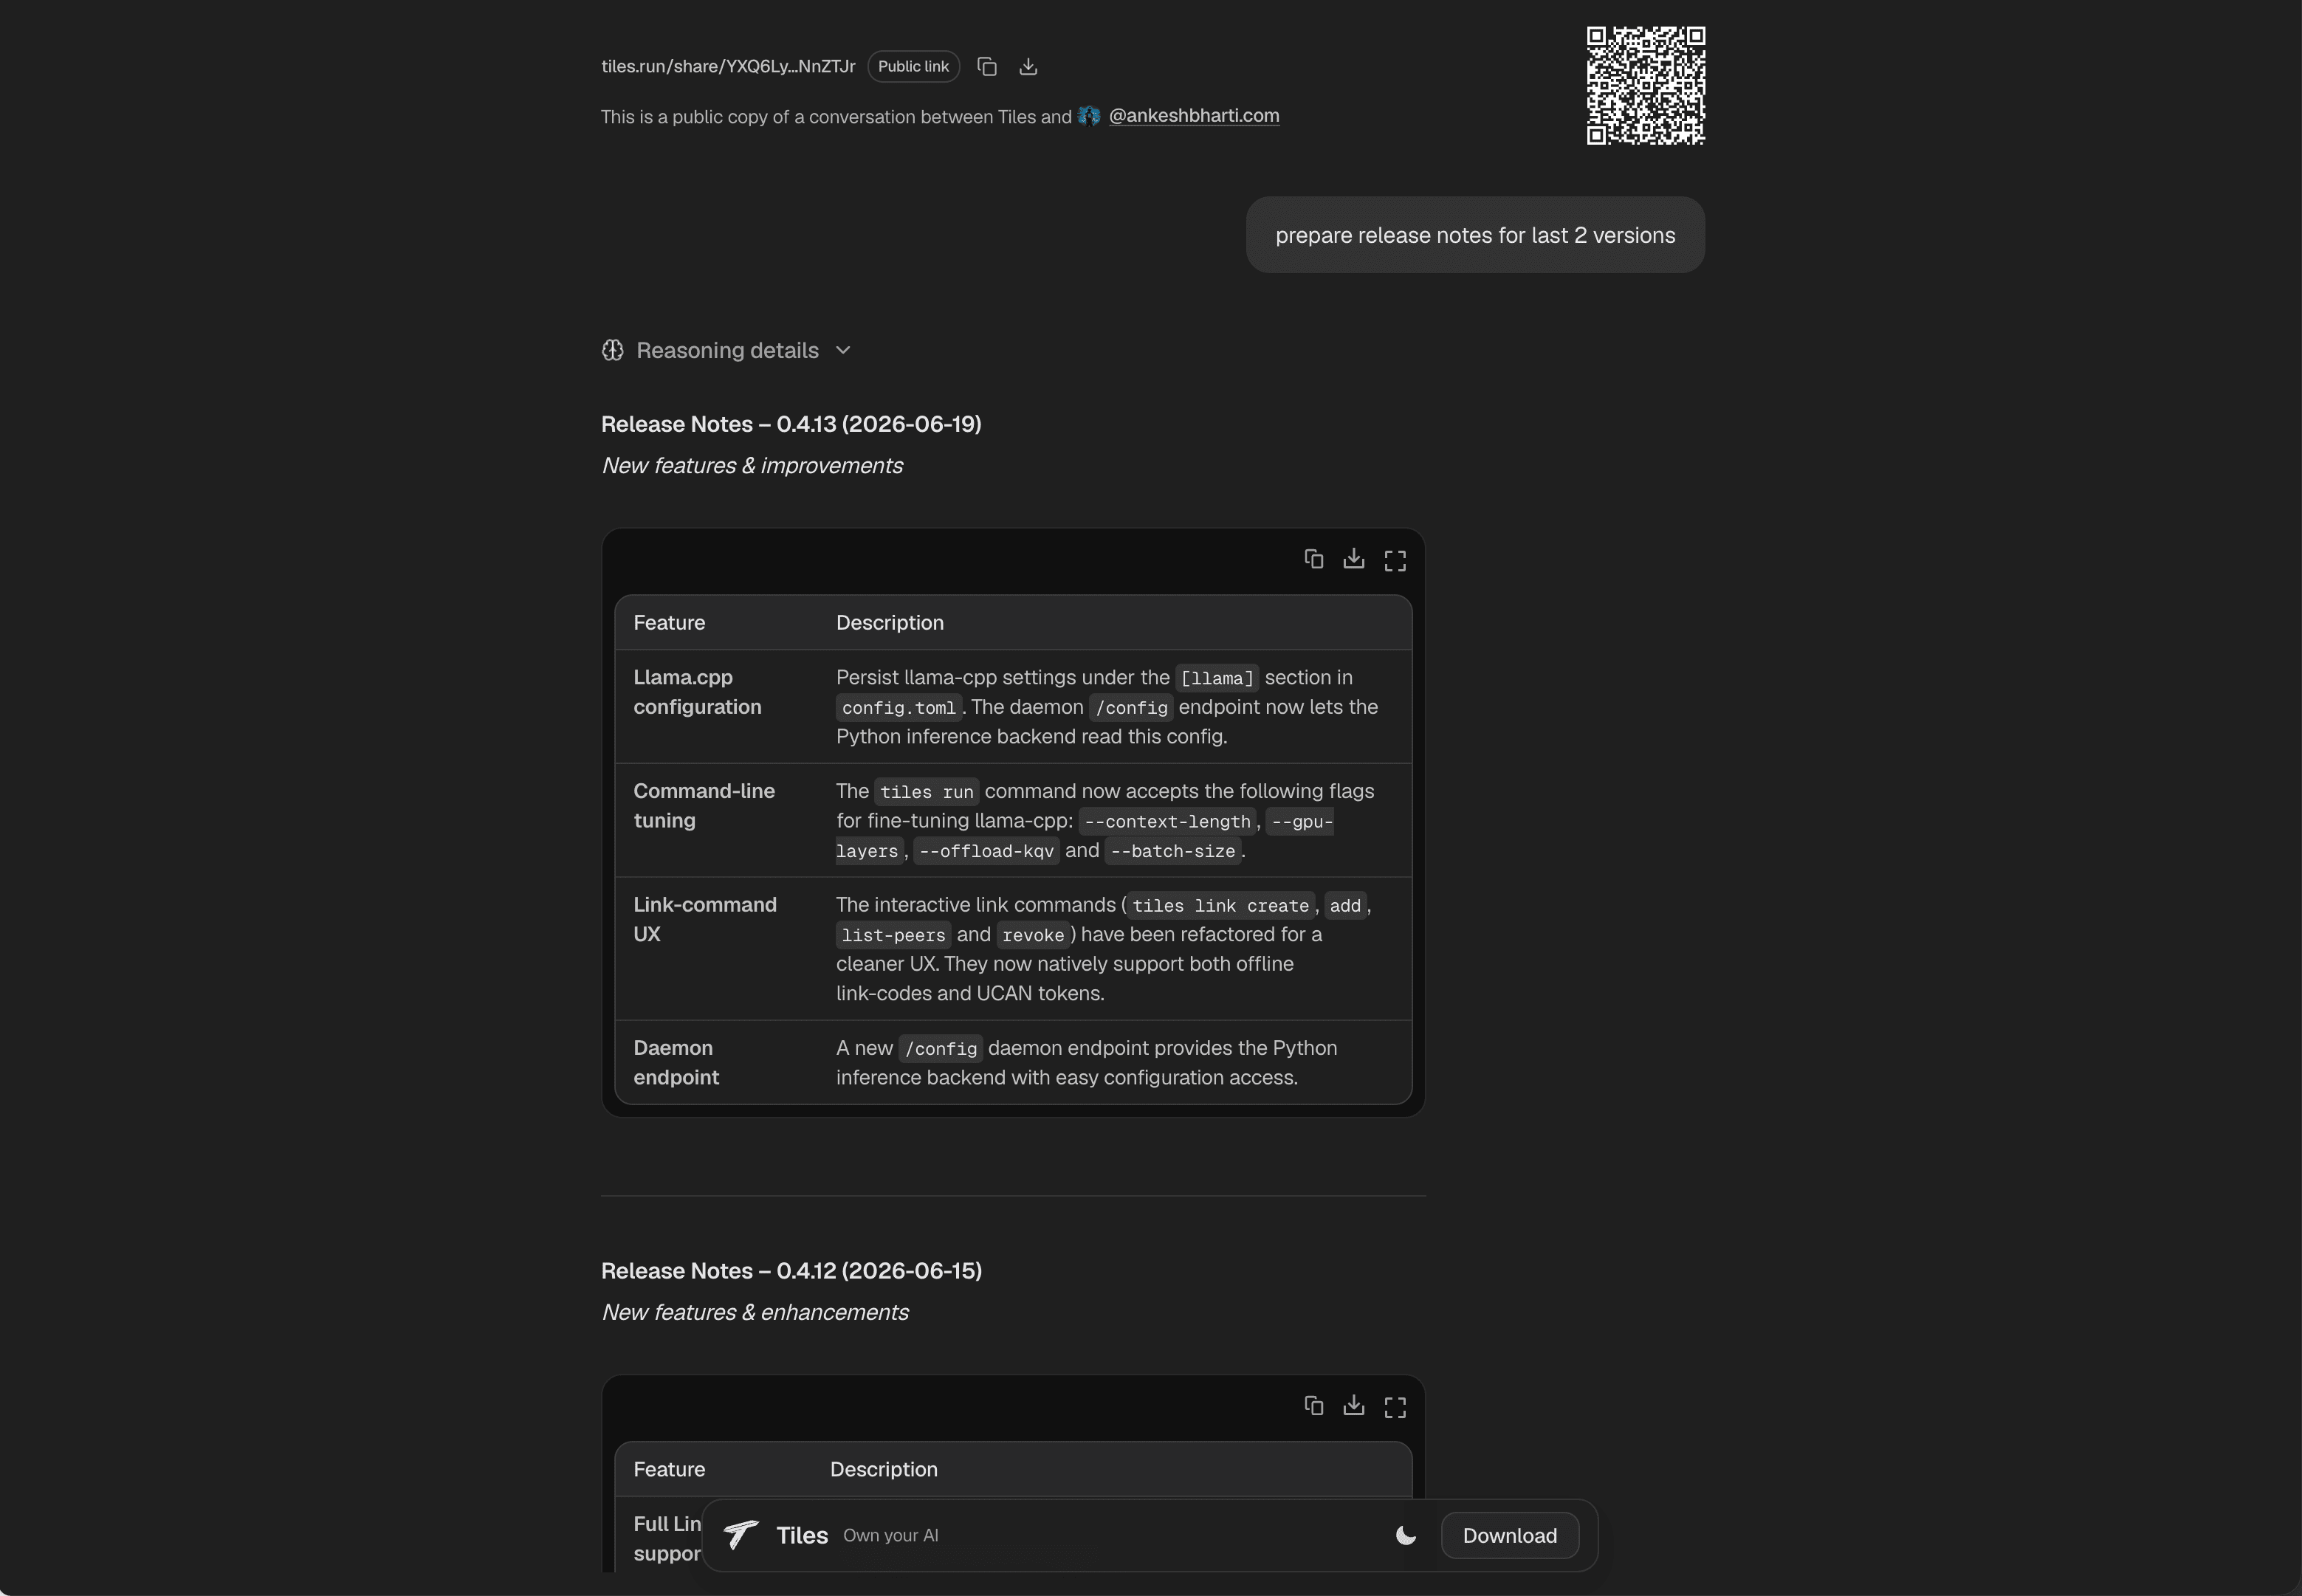Click the 'list-peers' code snippet
Screen dimensions: 2302x1596
893,935
